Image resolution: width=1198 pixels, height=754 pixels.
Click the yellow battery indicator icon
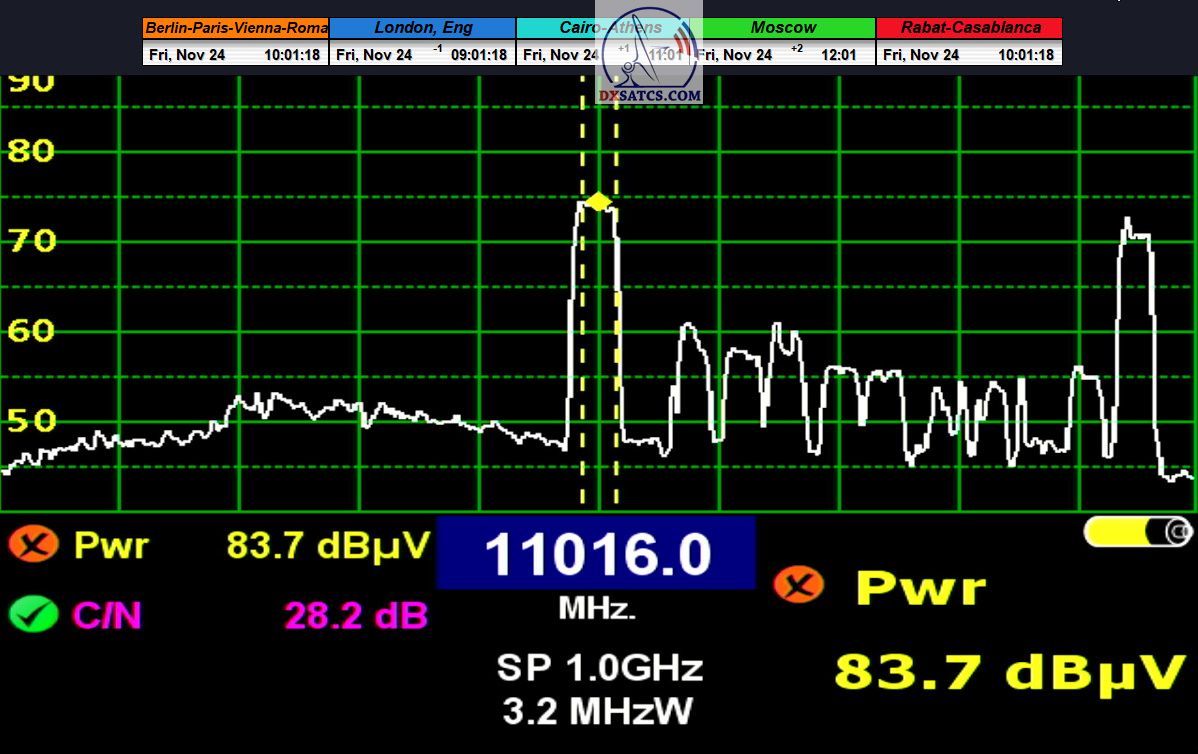[1138, 532]
